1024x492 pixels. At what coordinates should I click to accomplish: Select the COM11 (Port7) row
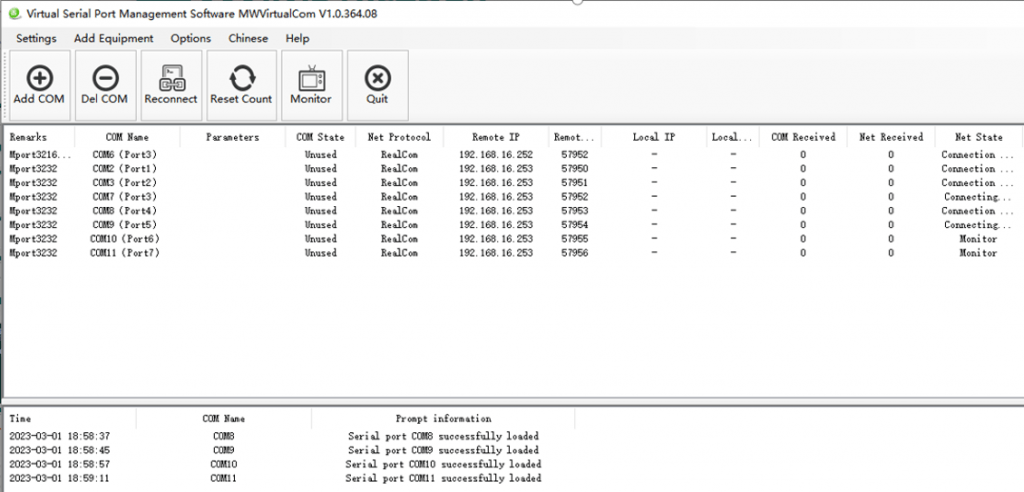click(x=125, y=253)
